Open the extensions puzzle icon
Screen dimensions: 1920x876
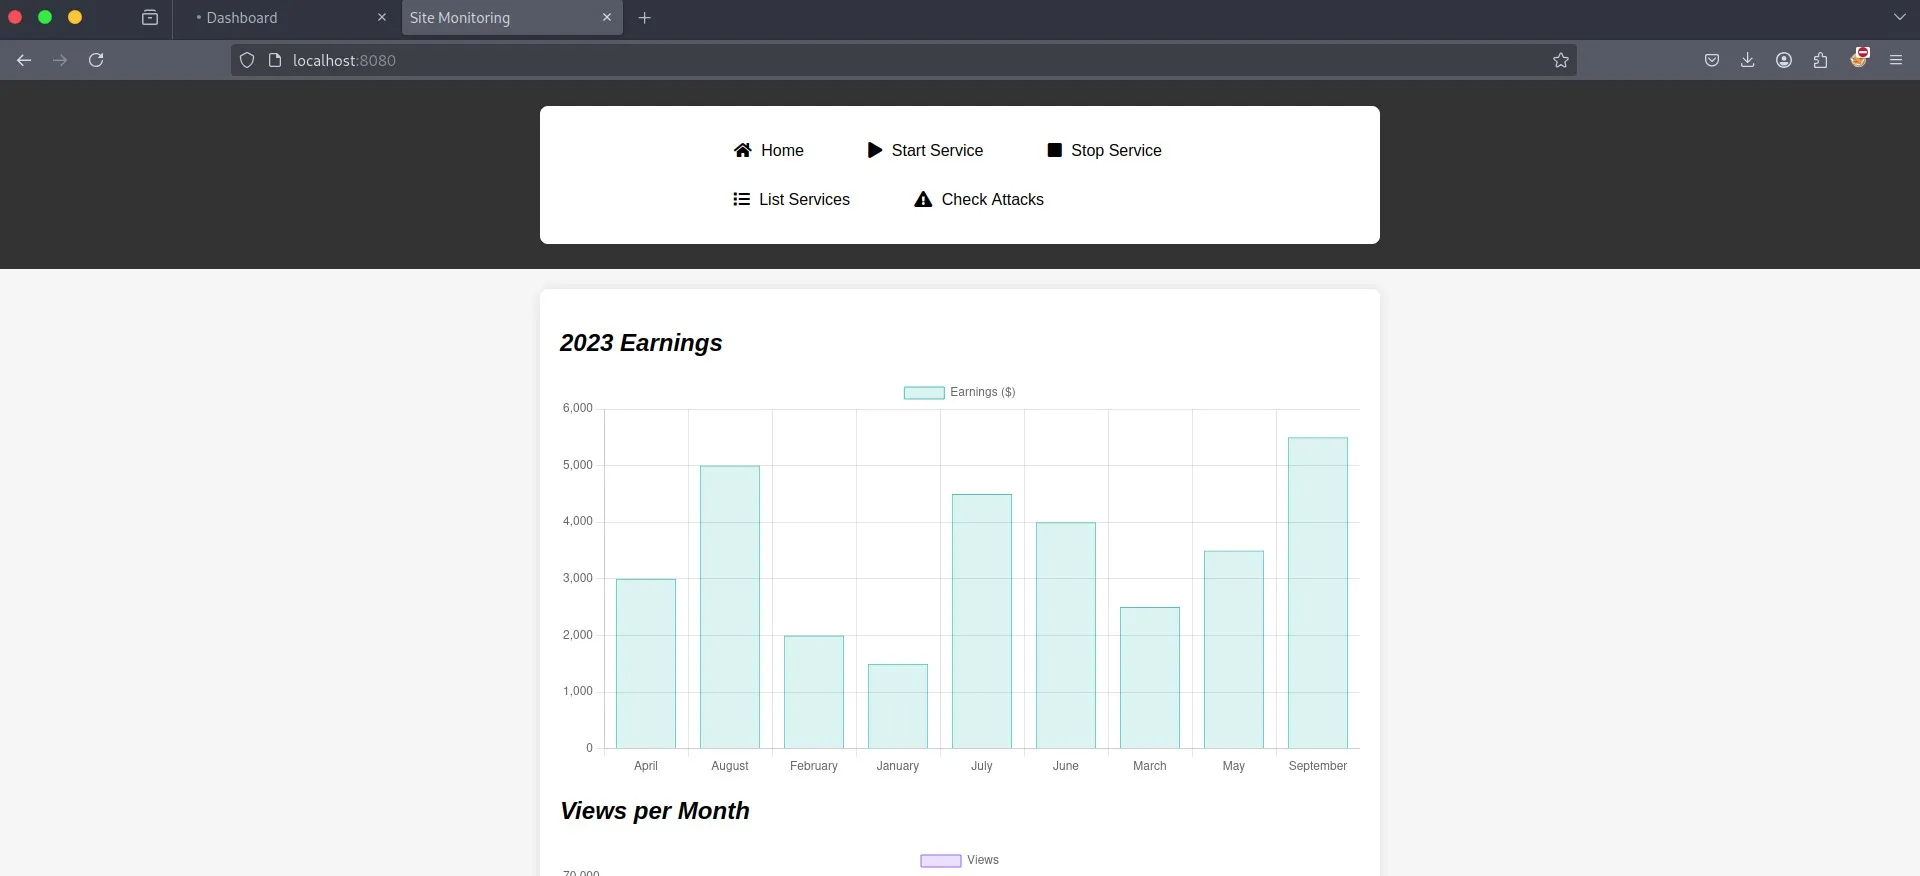1820,60
